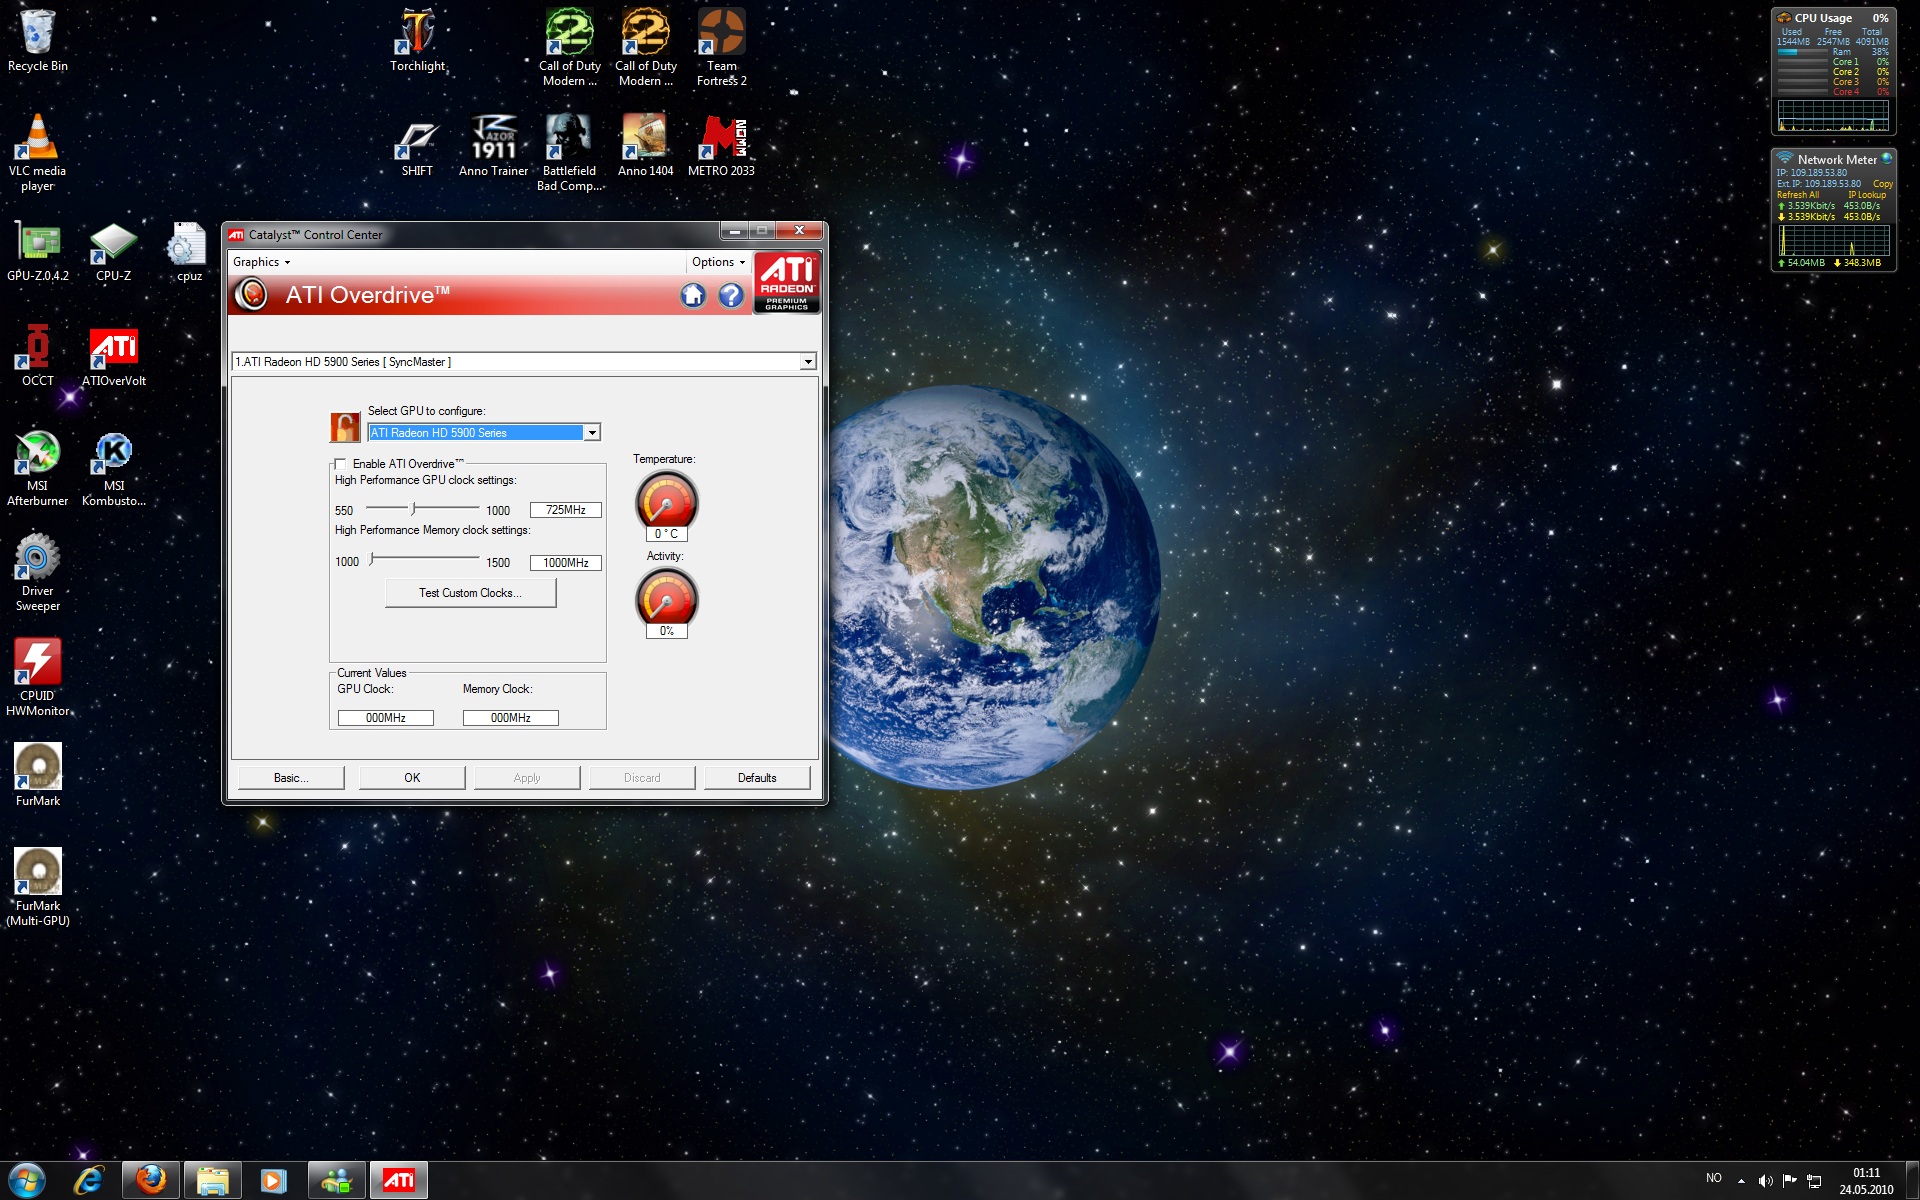Select the CPU-Z desktop icon
Viewport: 1920px width, 1200px height.
[x=113, y=252]
